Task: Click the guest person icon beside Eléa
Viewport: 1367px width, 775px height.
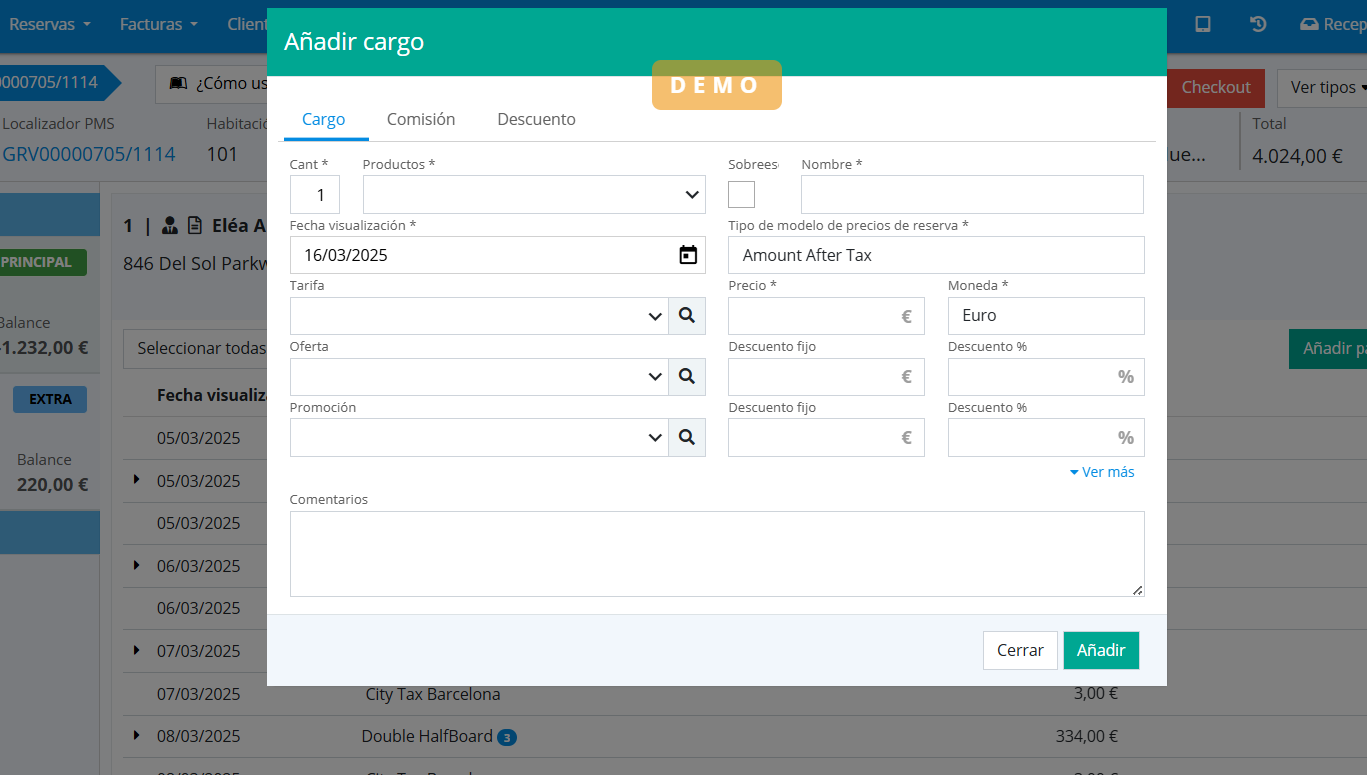Action: click(170, 226)
